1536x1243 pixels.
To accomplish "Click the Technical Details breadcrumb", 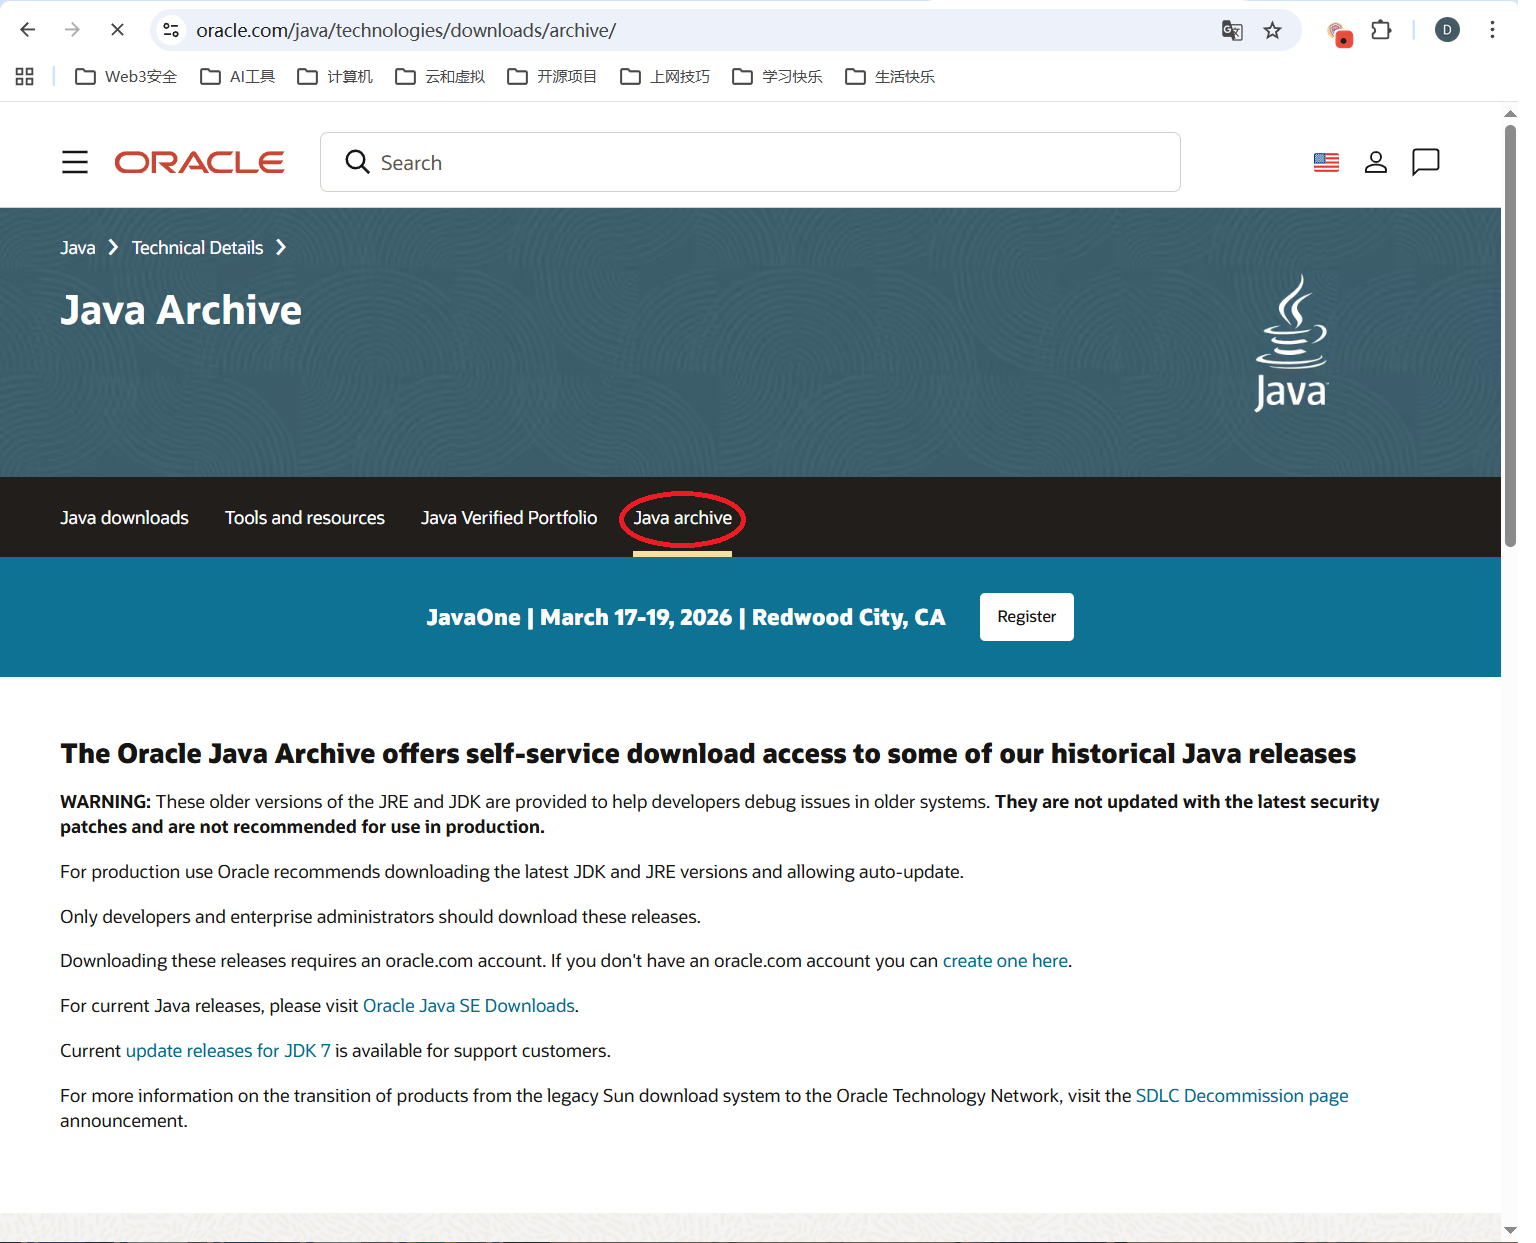I will 197,248.
